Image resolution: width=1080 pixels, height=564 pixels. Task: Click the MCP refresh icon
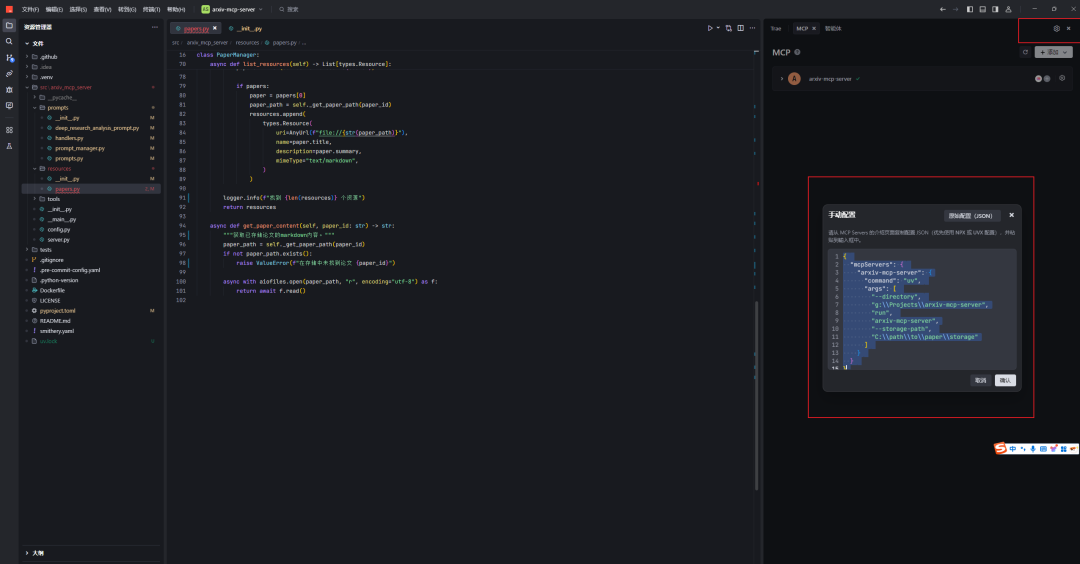(x=1024, y=52)
